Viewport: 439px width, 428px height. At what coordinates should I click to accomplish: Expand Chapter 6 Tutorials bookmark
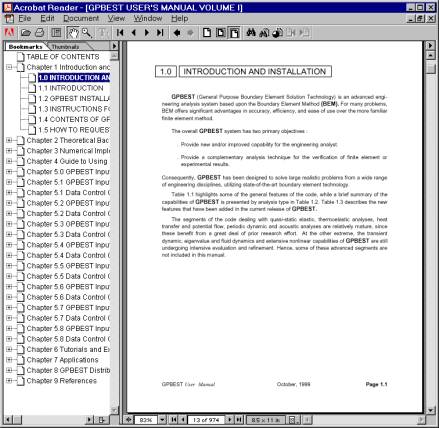(9, 349)
